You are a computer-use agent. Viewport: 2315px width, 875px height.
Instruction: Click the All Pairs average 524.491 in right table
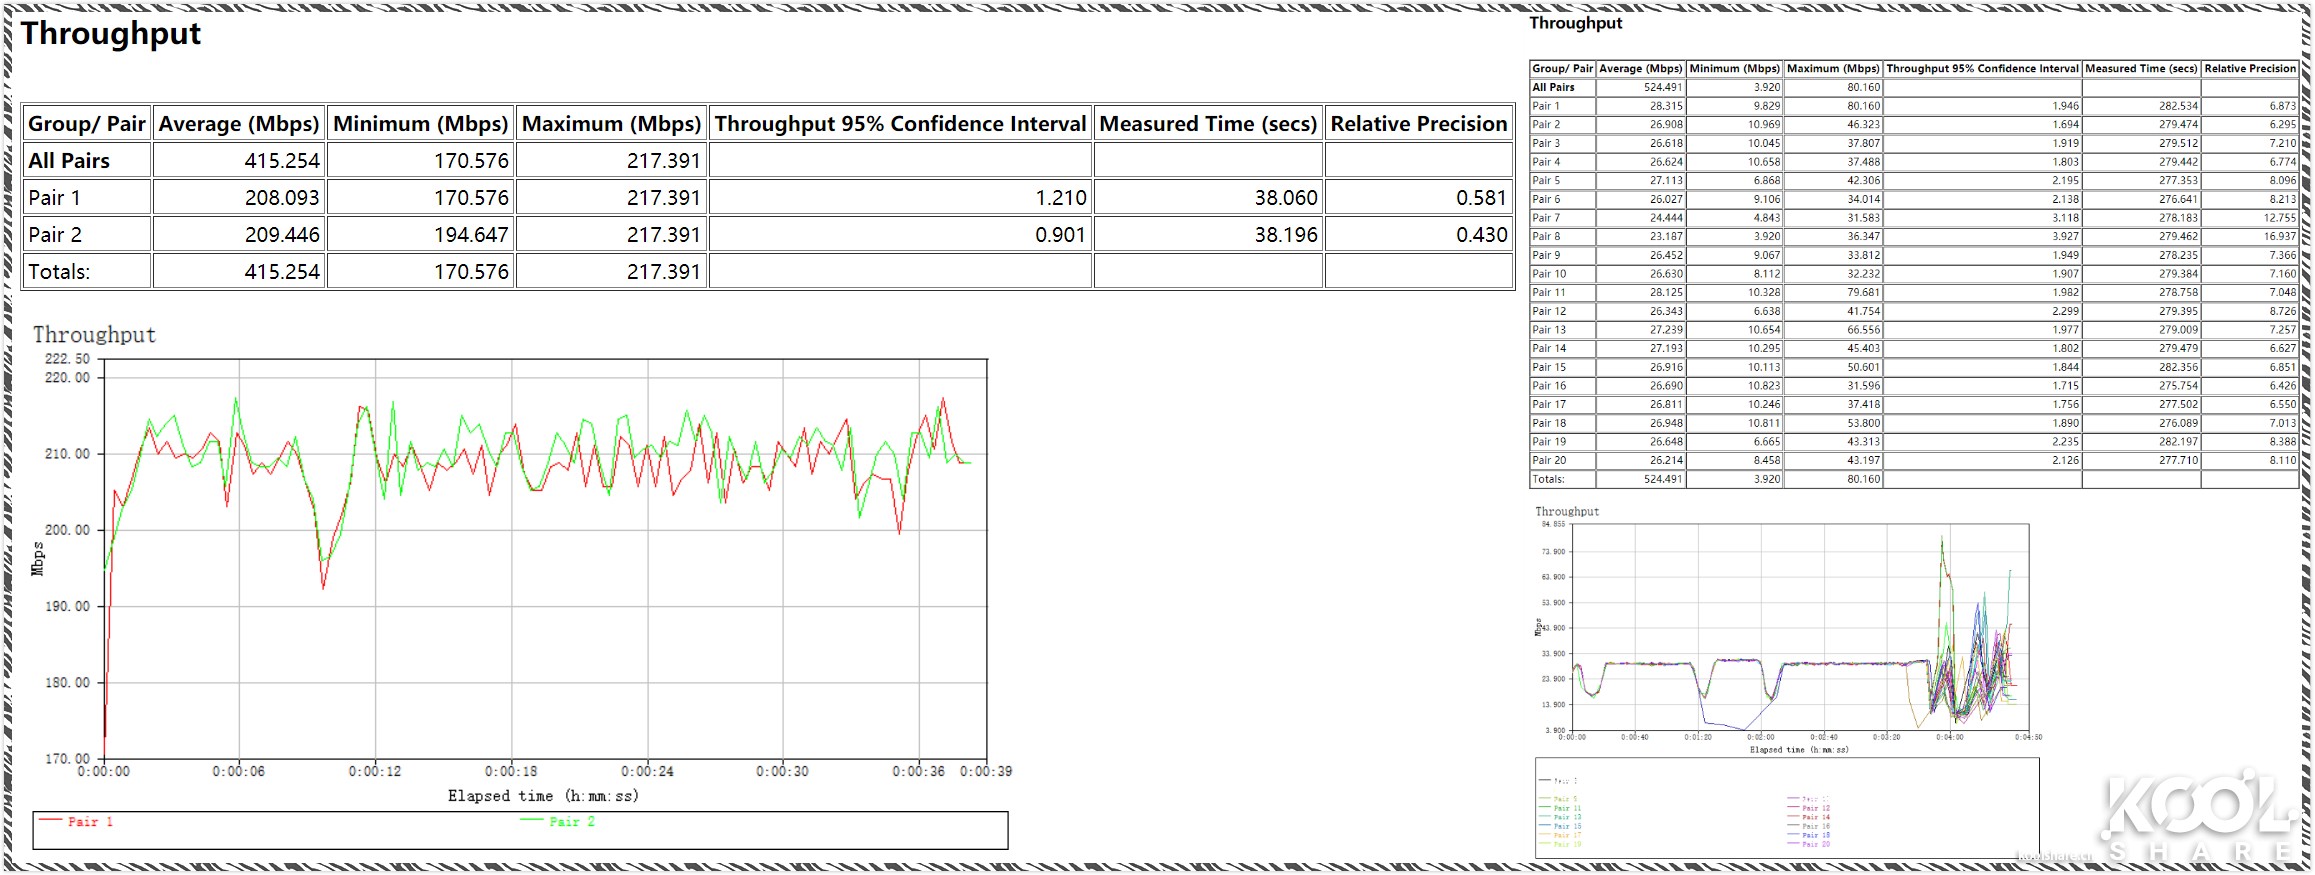(1663, 88)
